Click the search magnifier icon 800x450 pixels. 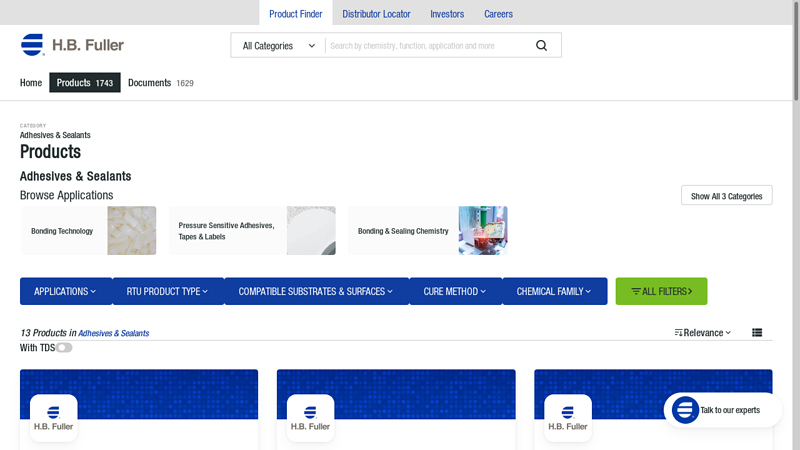(541, 45)
